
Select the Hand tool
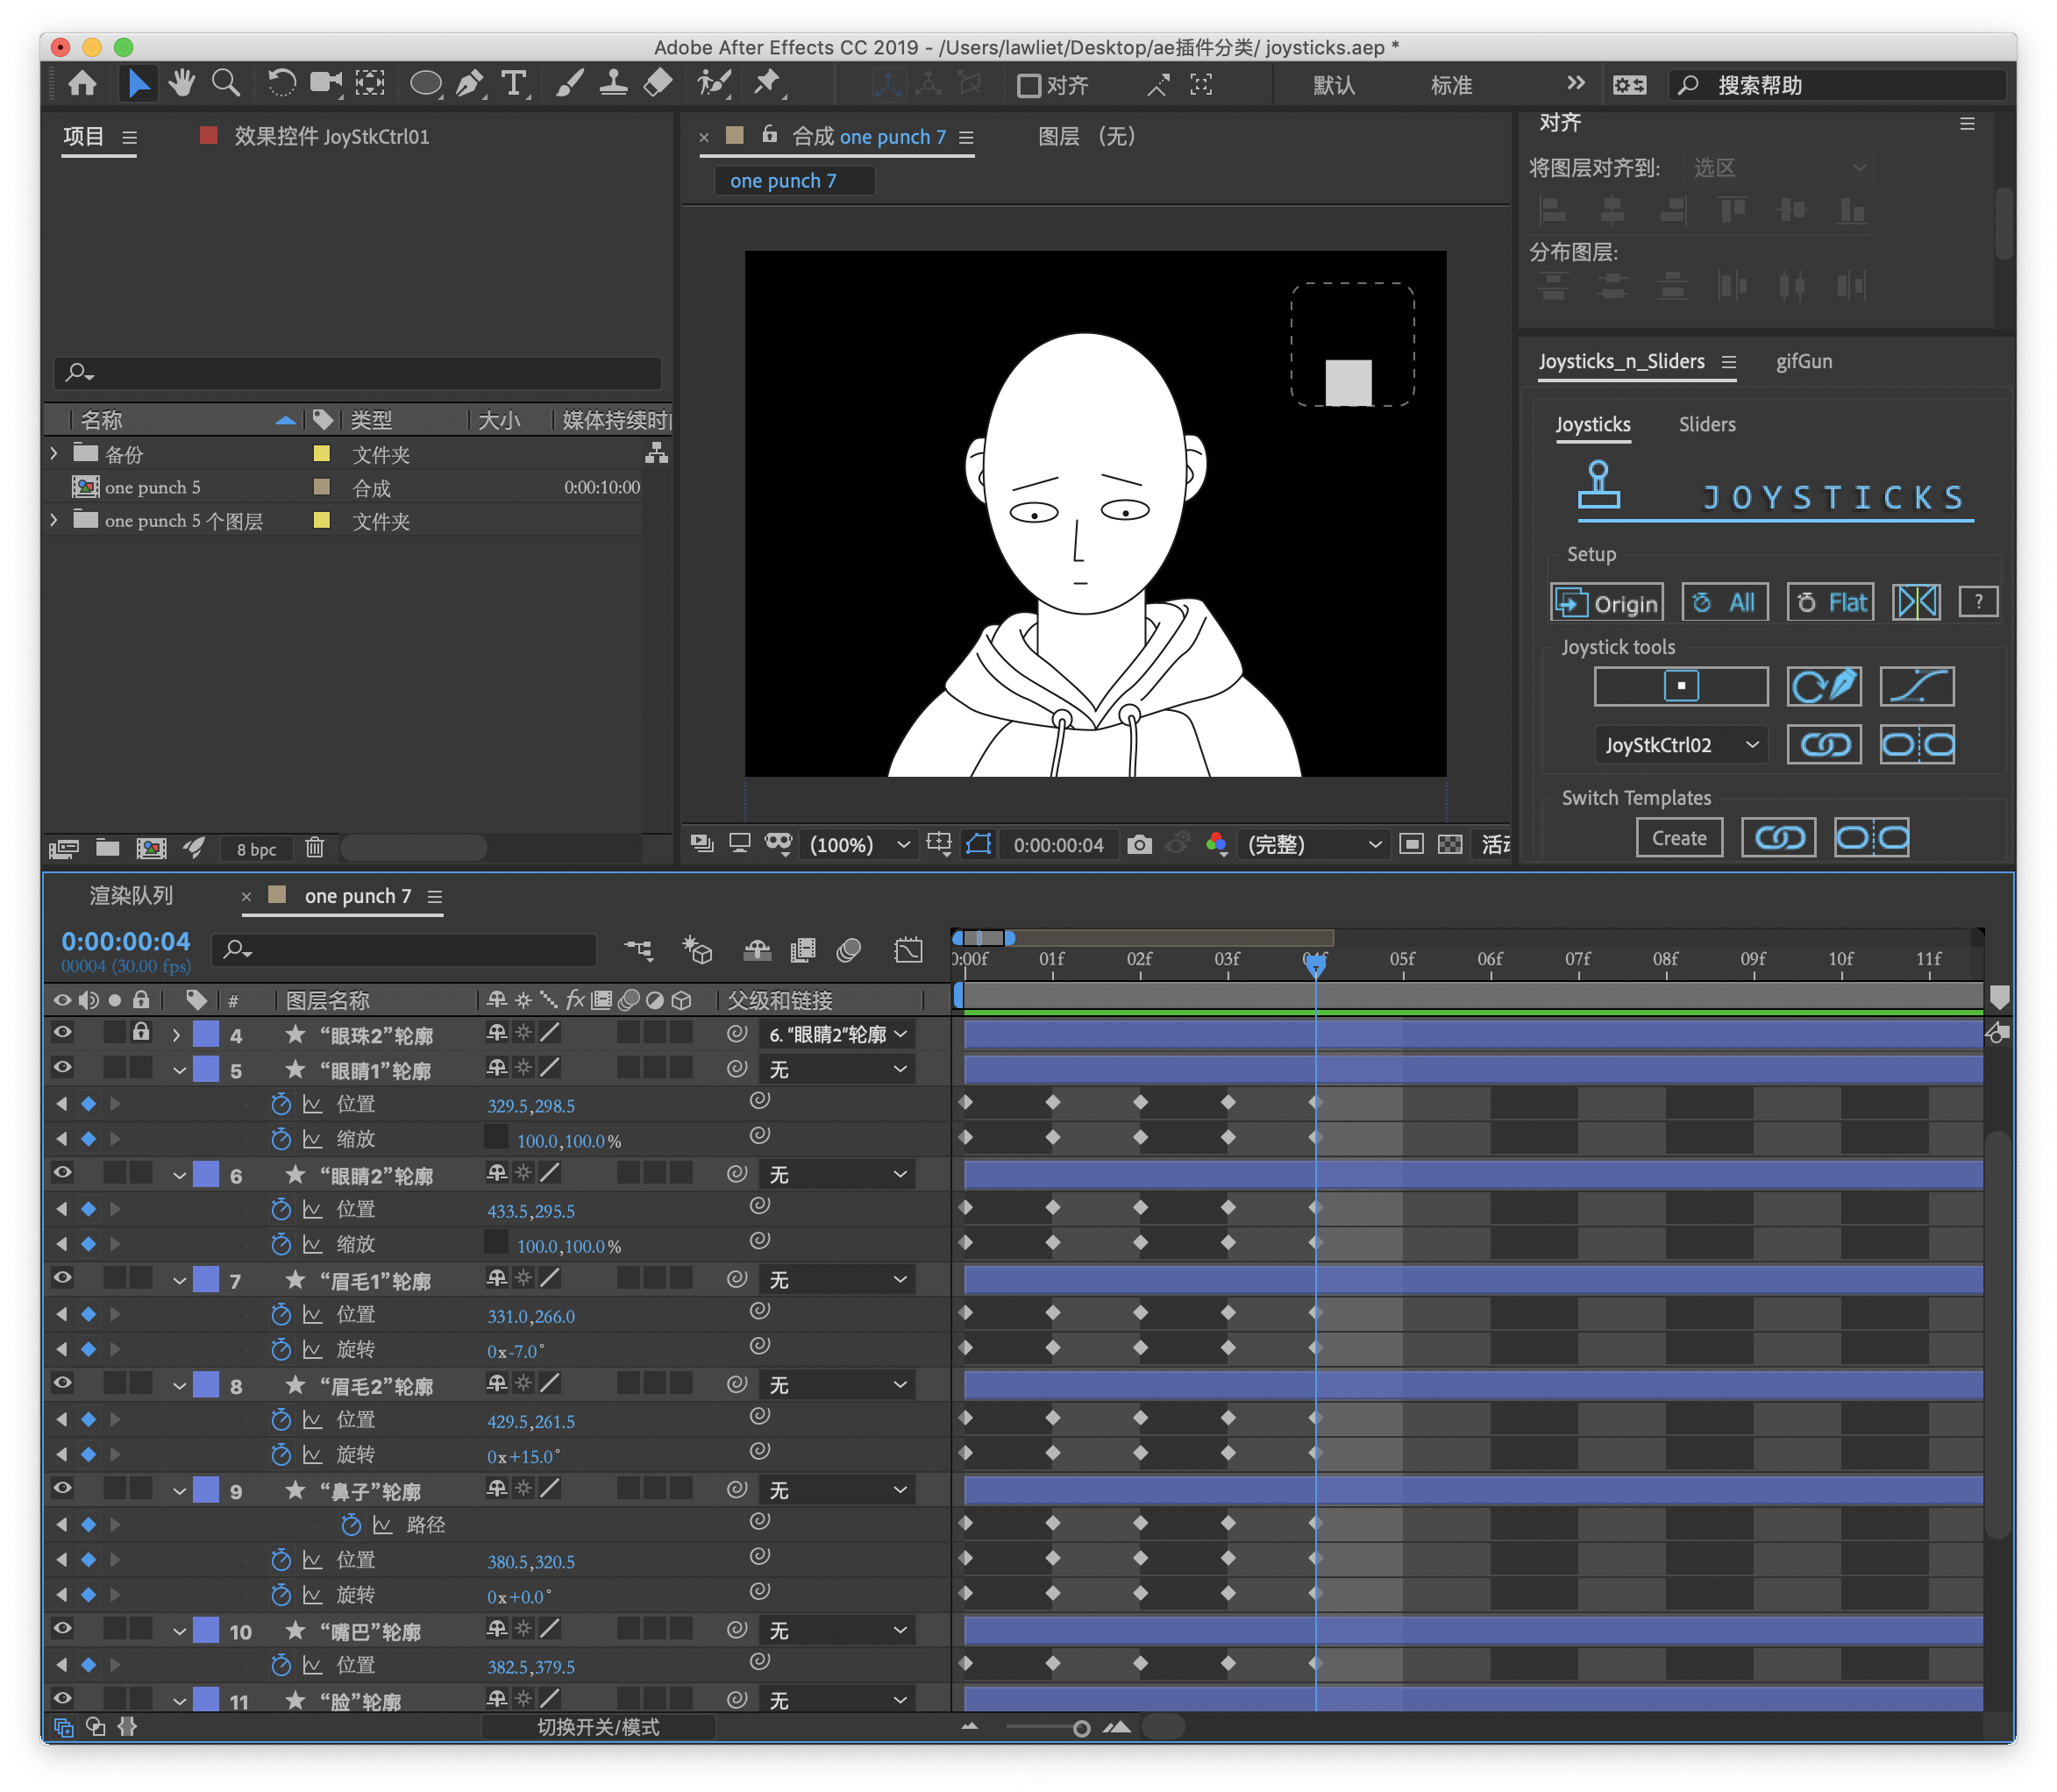coord(181,84)
